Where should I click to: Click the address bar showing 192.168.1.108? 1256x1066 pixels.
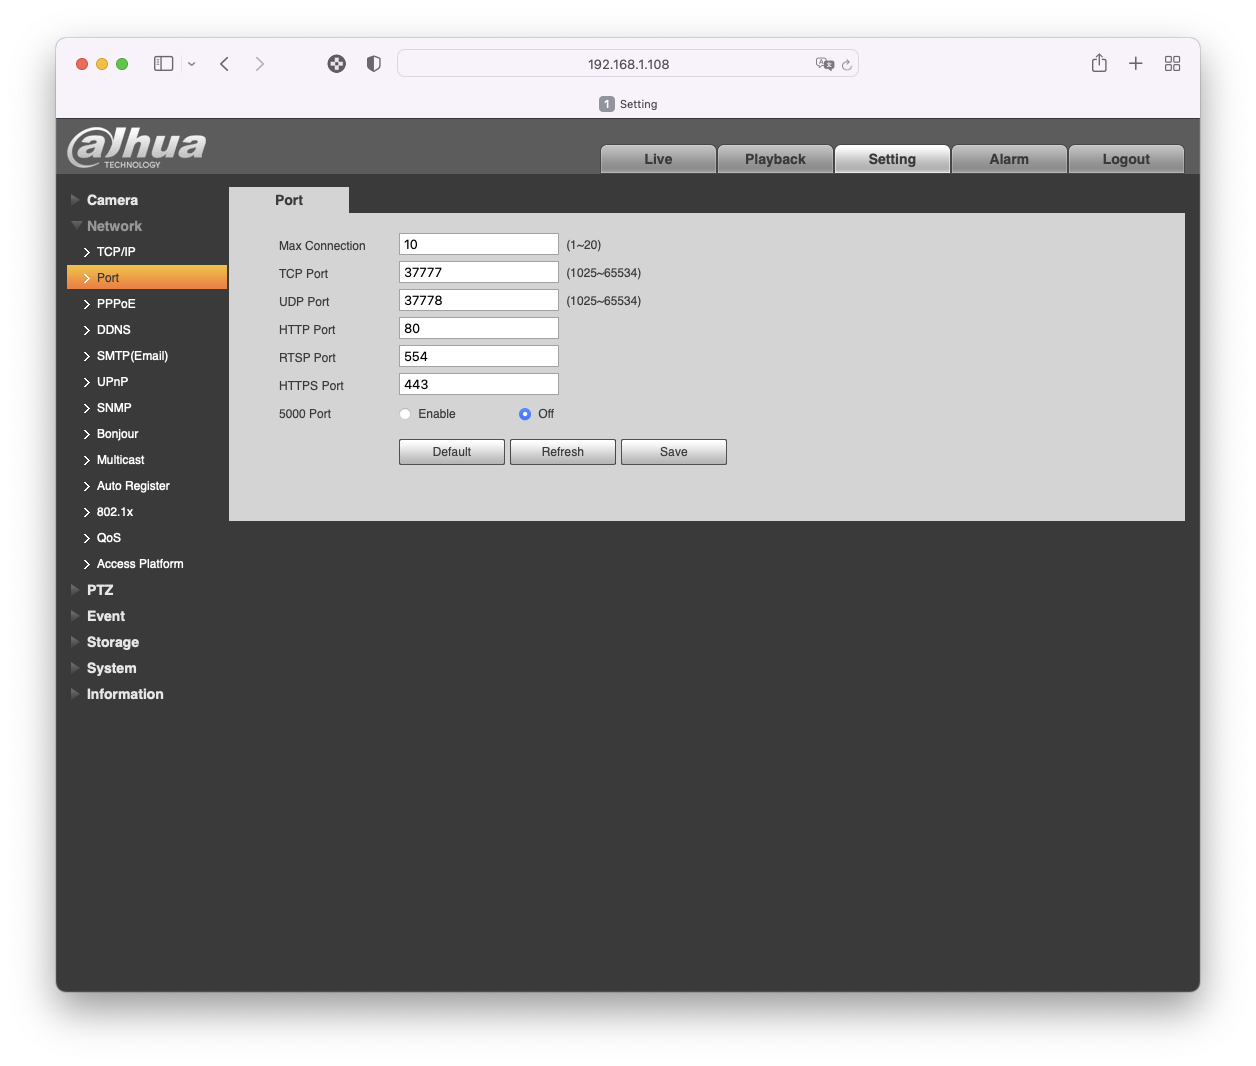tap(628, 64)
